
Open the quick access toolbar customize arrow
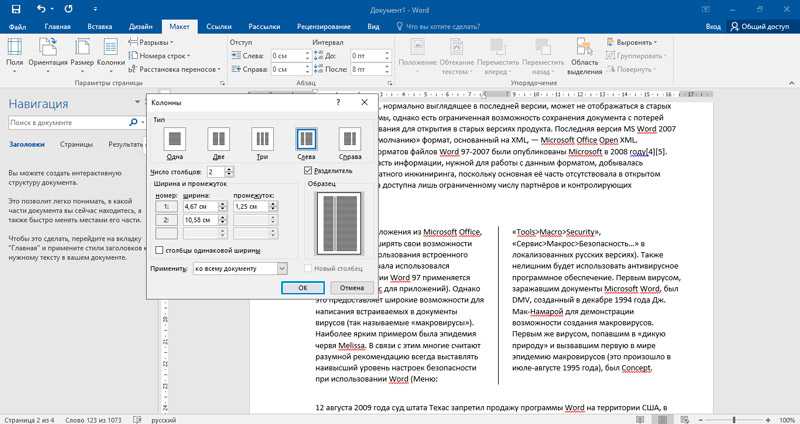(96, 9)
